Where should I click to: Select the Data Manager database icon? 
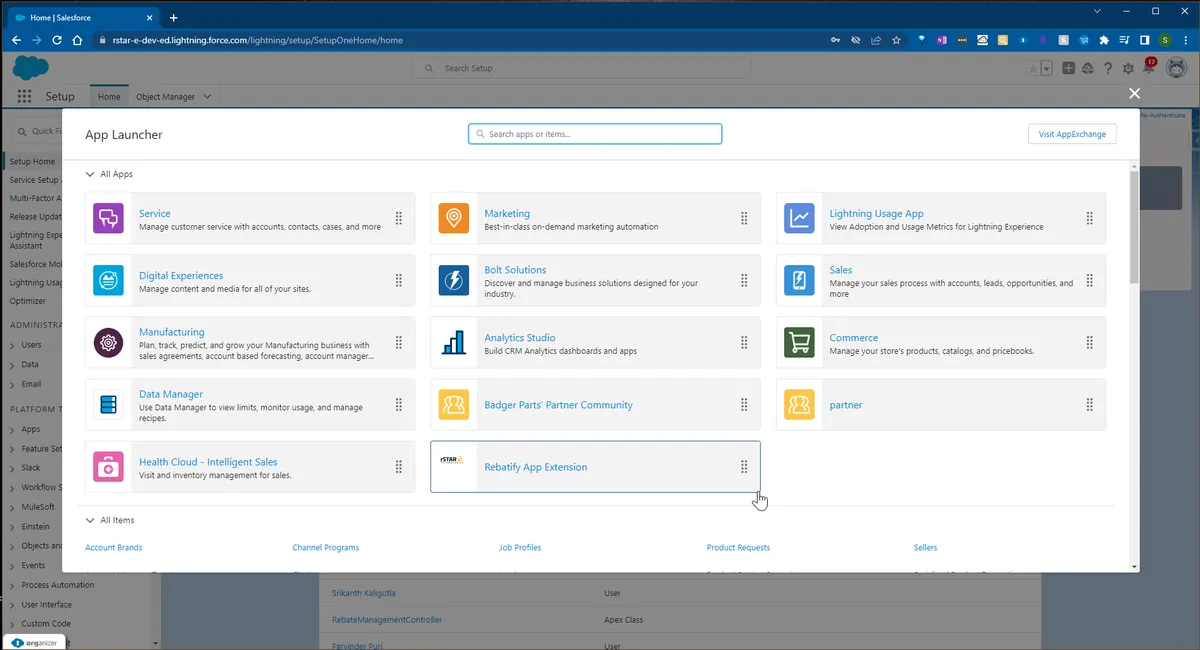[108, 404]
